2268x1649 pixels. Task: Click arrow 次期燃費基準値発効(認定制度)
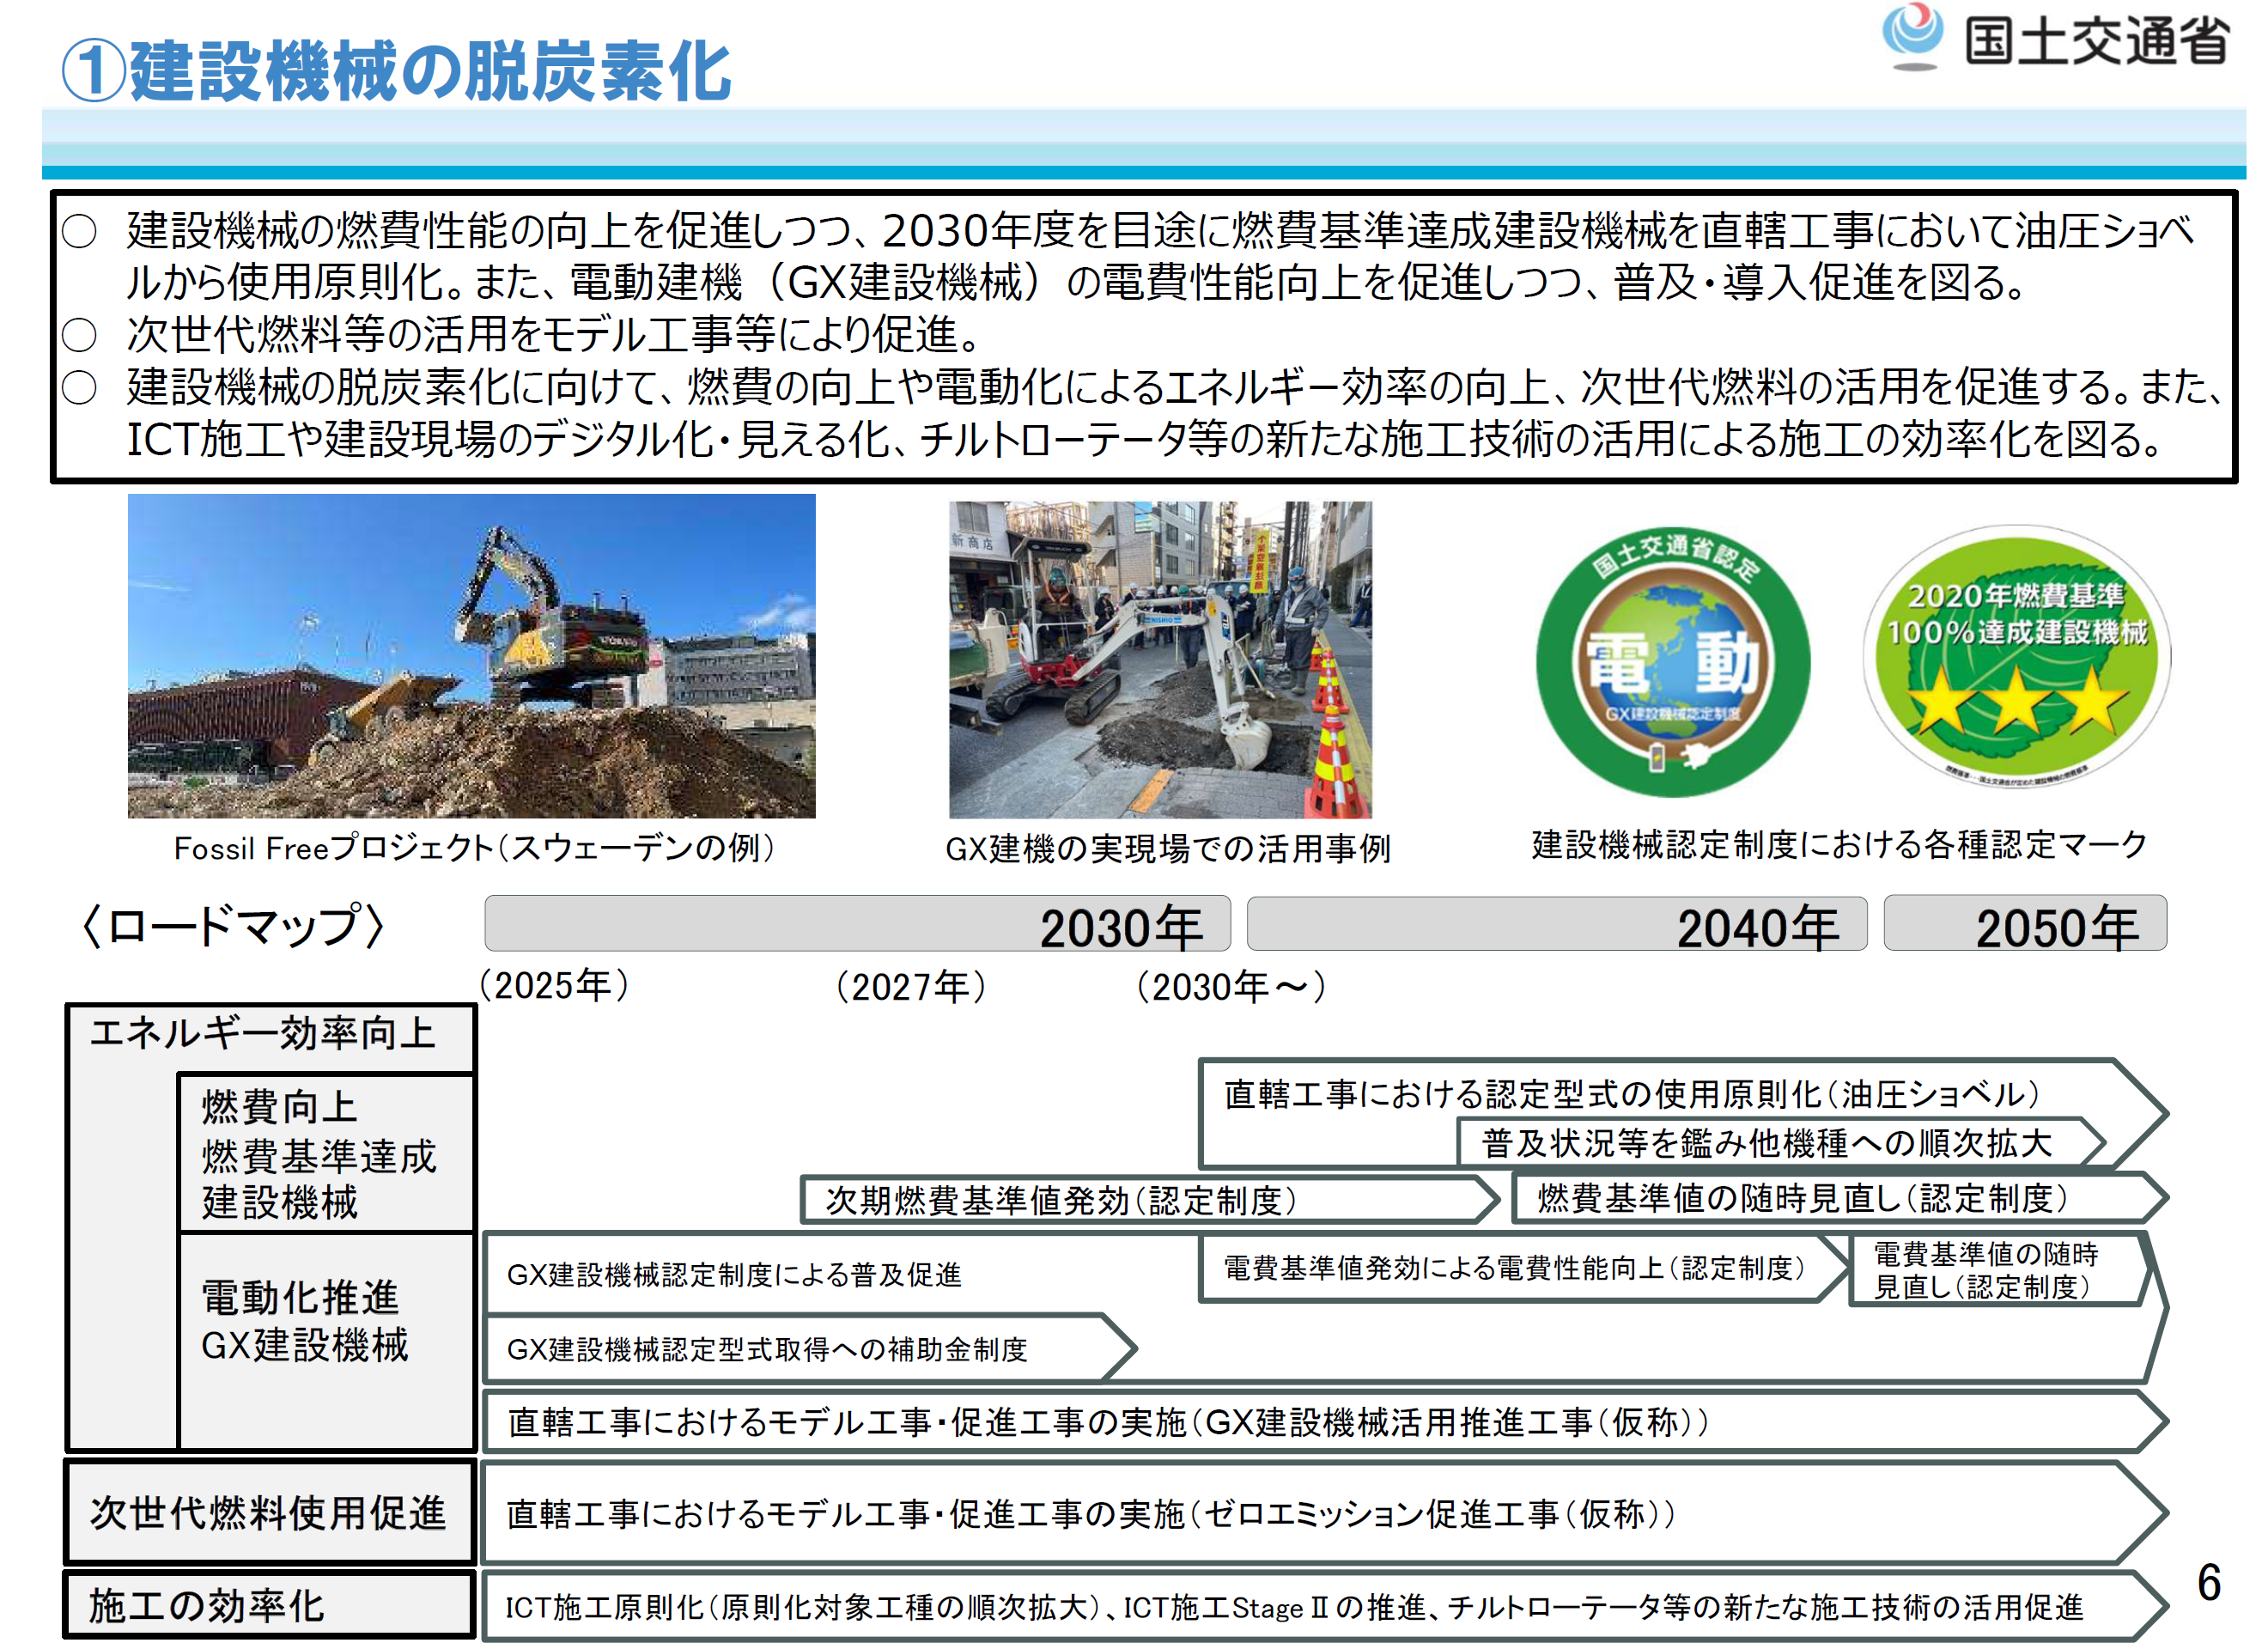pos(1150,1199)
